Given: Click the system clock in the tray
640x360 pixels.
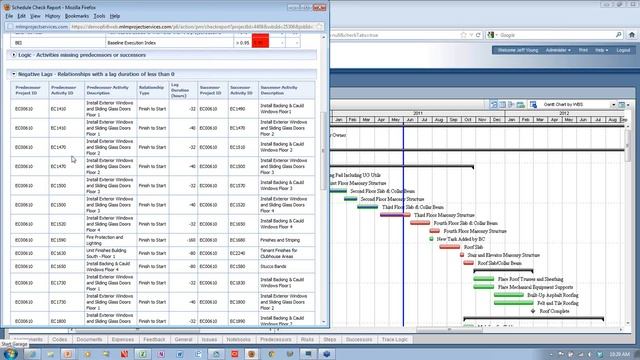Looking at the screenshot, I should pos(620,354).
